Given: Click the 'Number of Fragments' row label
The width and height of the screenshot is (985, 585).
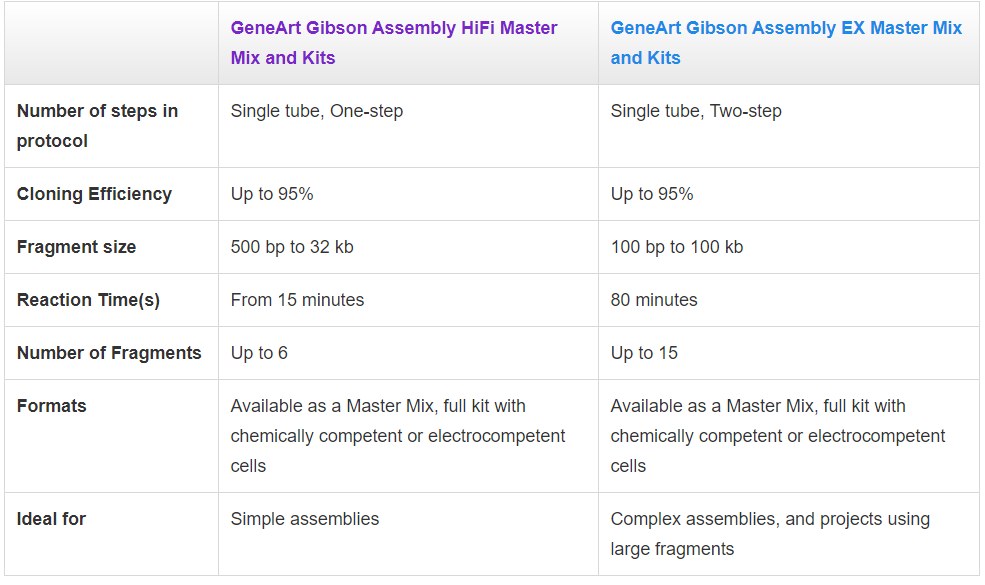Looking at the screenshot, I should click(x=109, y=353).
